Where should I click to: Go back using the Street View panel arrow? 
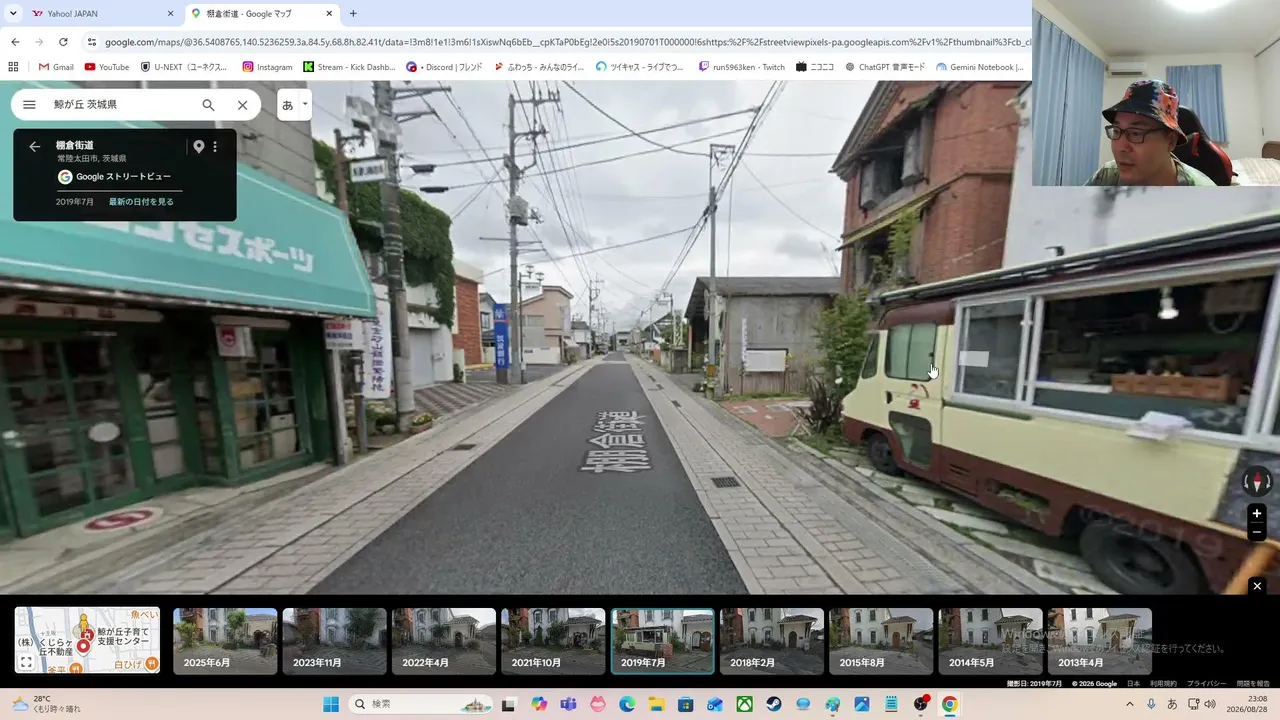point(35,147)
